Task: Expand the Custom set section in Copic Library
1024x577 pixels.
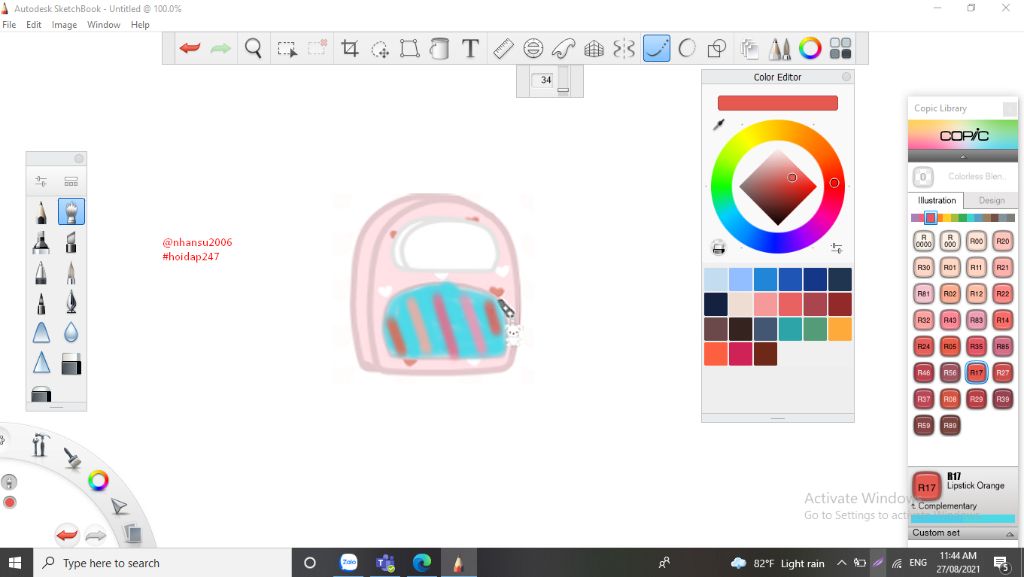Action: tap(963, 533)
